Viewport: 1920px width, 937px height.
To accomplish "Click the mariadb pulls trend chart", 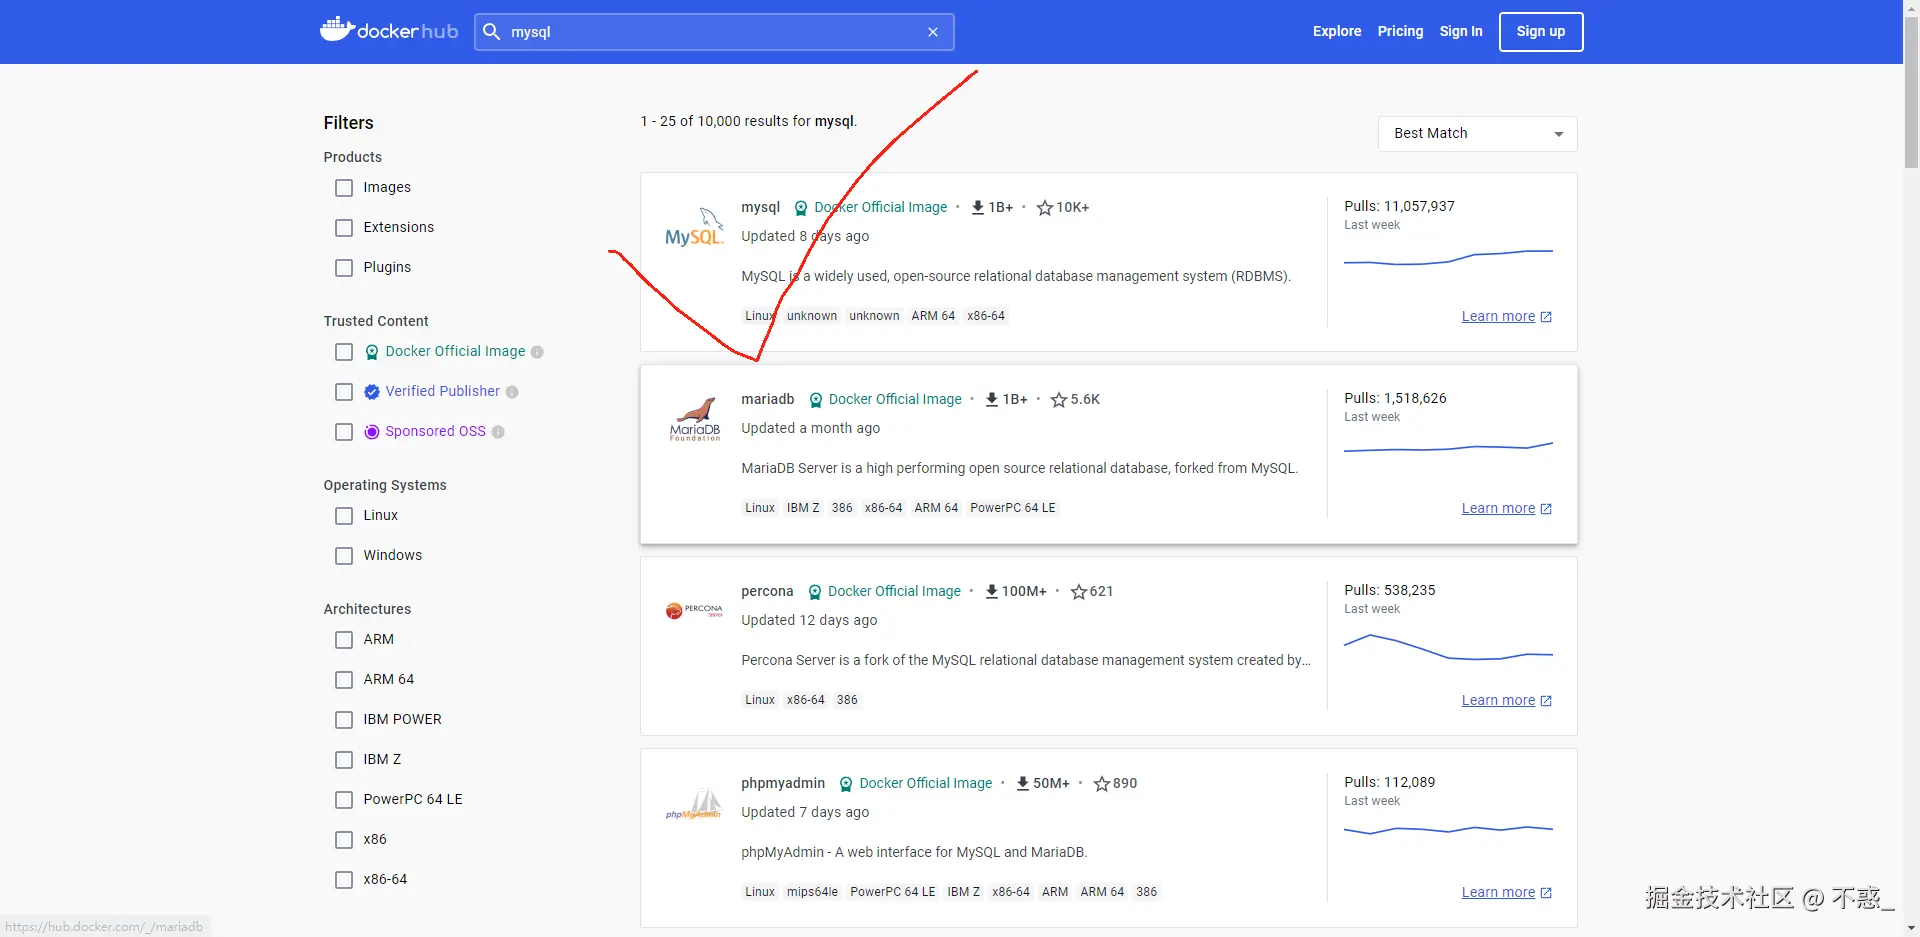I will coord(1448,447).
